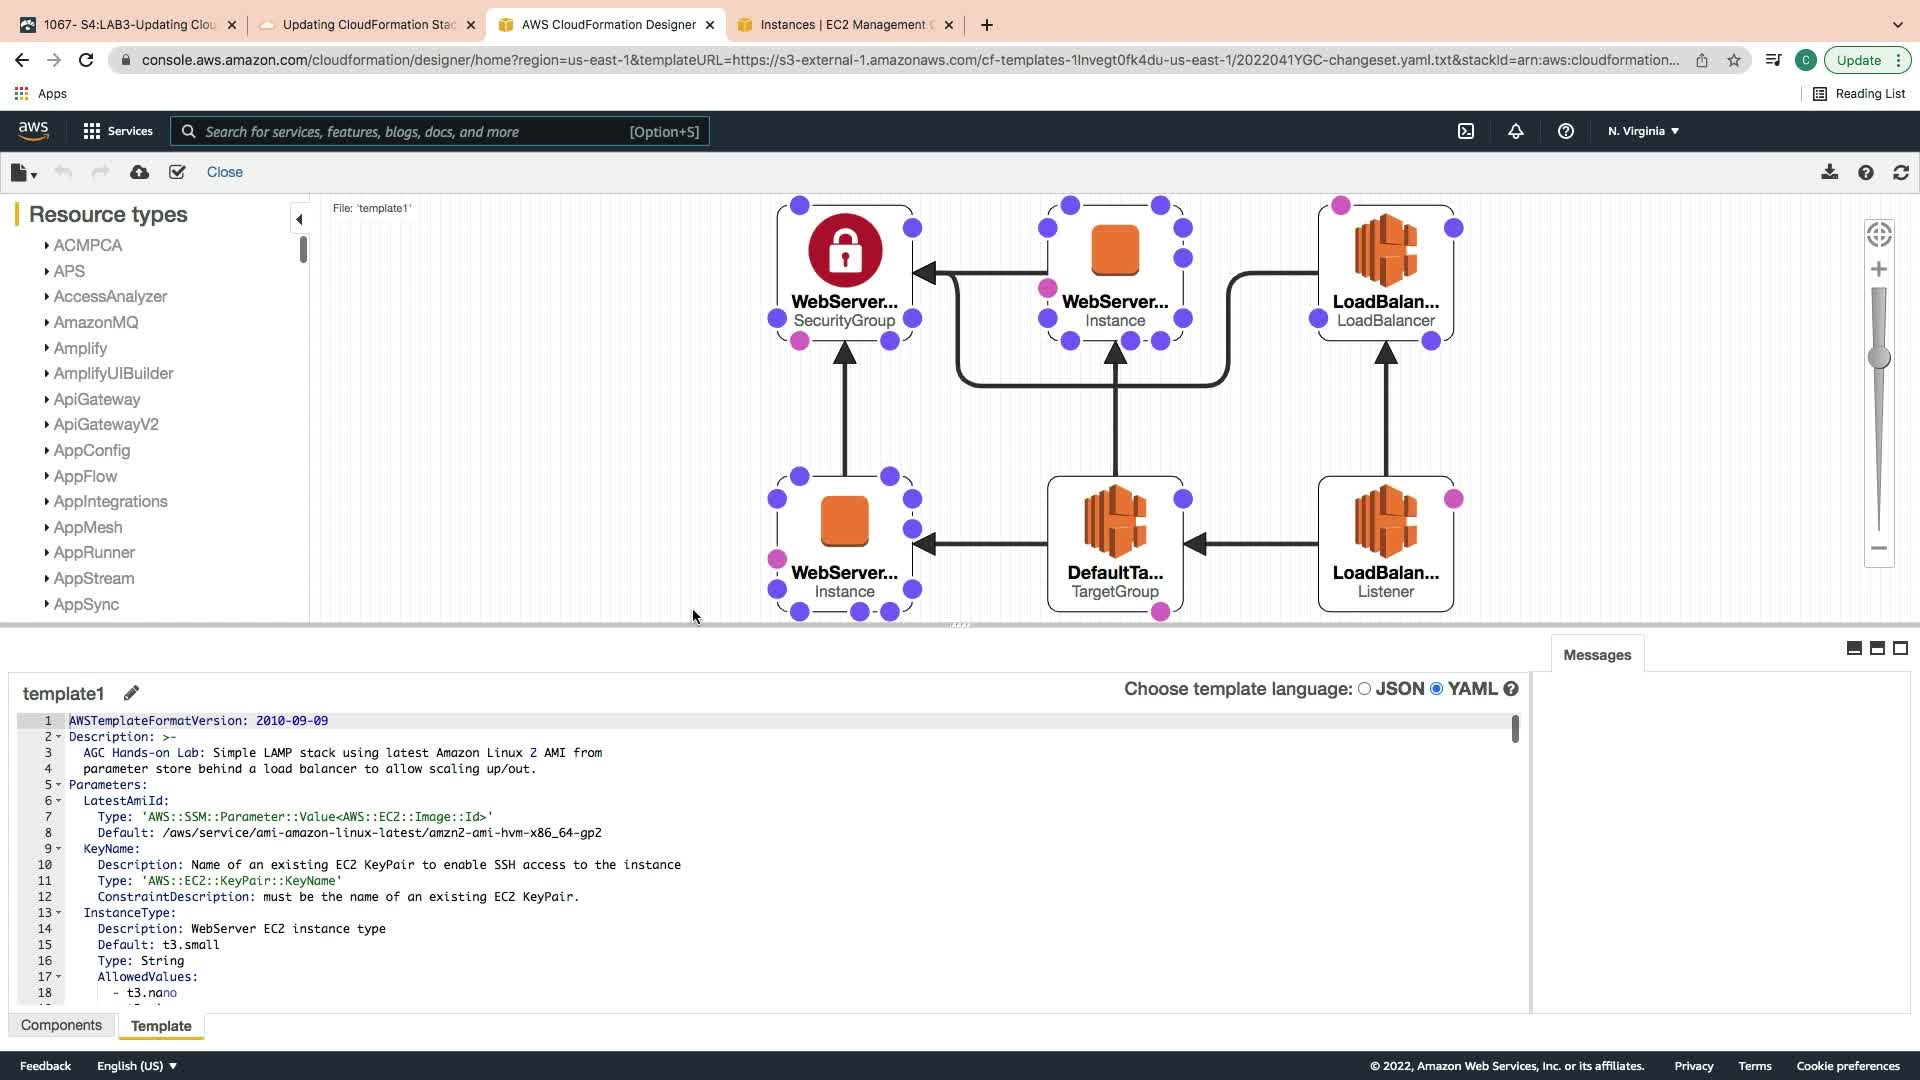Click the Close link in toolbar
1920x1080 pixels.
pyautogui.click(x=224, y=172)
